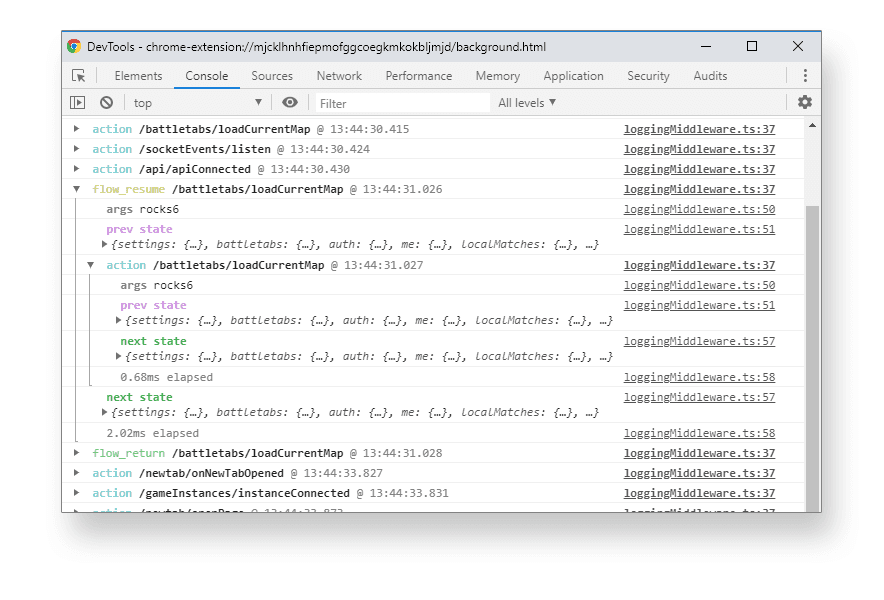Collapse the flow_resume loadCurrentMap entry
The image size is (884, 600).
[x=77, y=189]
